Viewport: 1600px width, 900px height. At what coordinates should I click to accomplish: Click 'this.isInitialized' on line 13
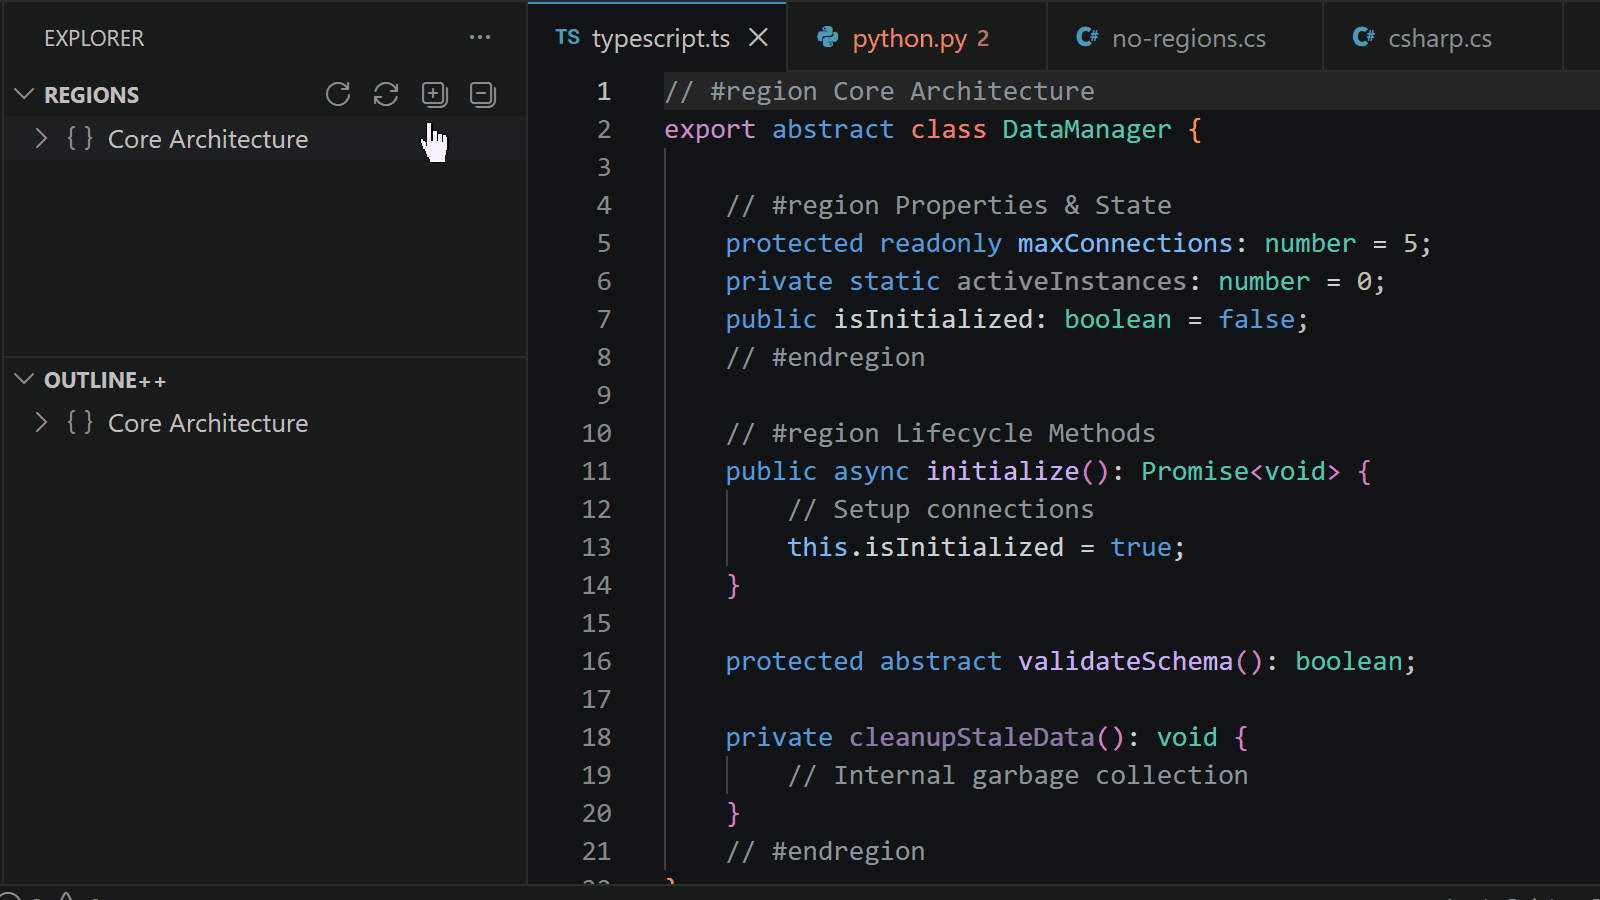(926, 547)
